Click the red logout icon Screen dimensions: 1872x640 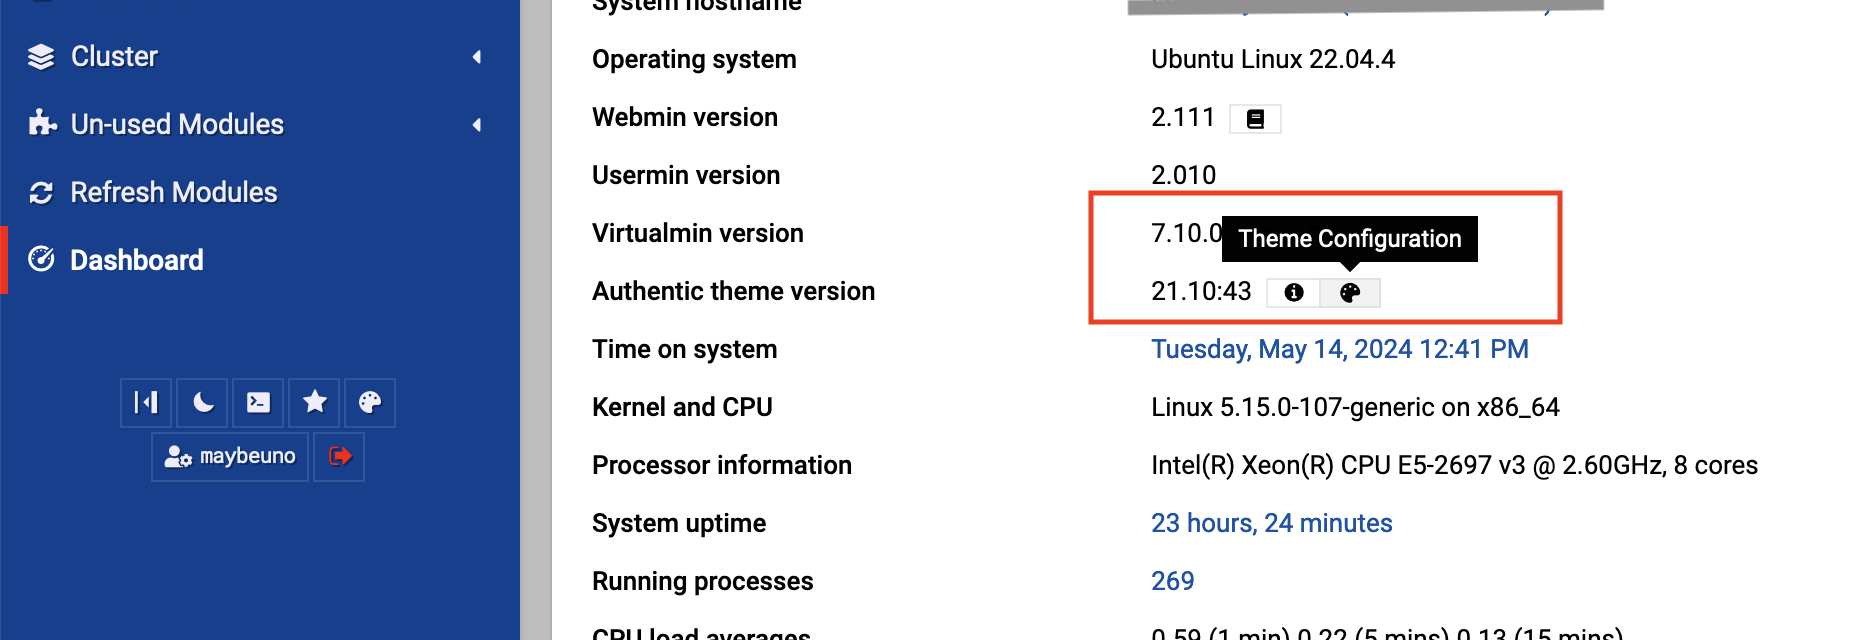339,456
